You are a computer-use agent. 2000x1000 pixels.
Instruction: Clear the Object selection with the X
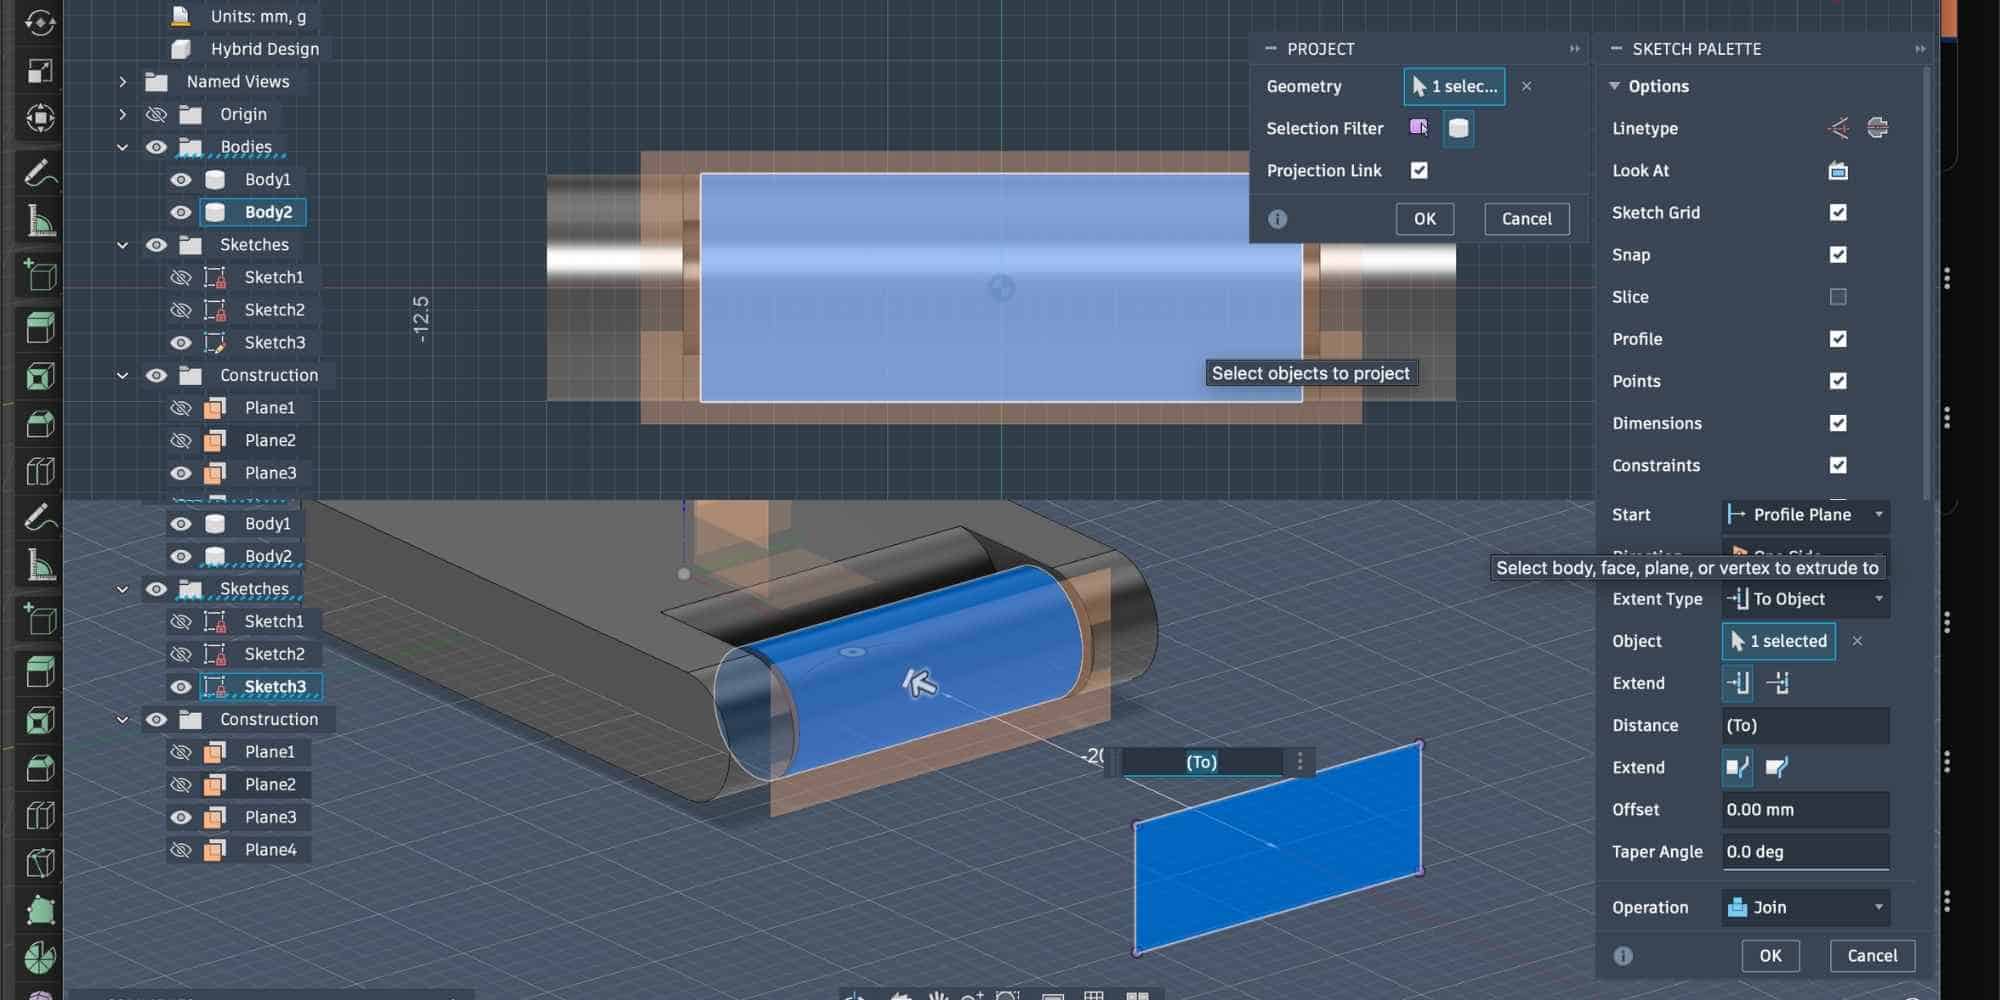point(1857,641)
